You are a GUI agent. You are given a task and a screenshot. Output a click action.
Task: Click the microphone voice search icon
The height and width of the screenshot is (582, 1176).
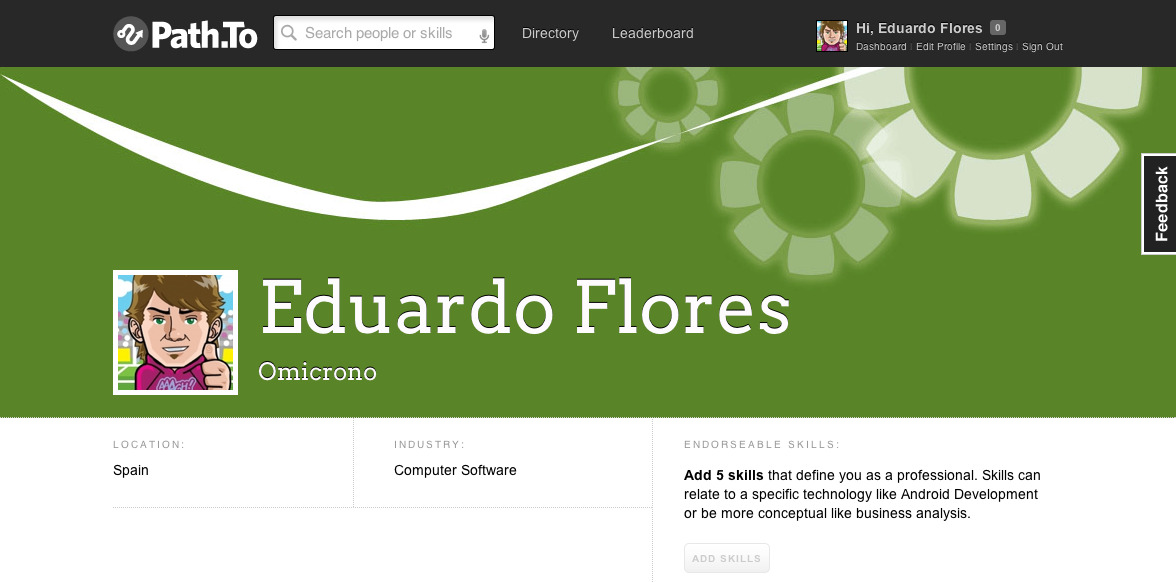click(484, 35)
